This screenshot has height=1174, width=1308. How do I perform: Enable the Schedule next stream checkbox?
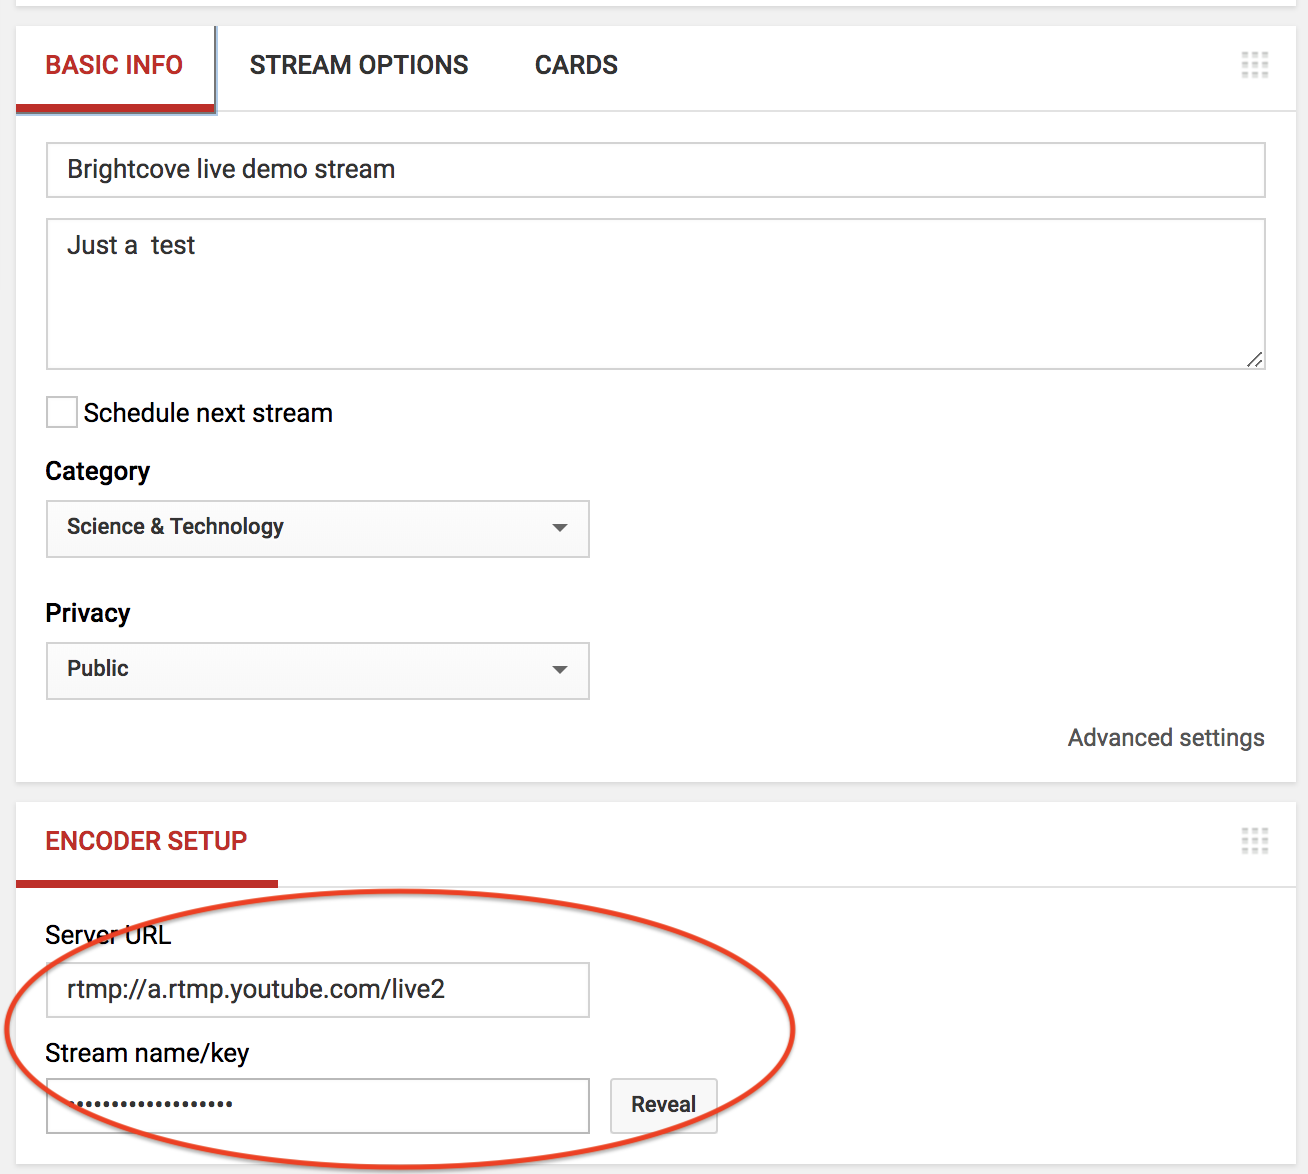(x=62, y=412)
